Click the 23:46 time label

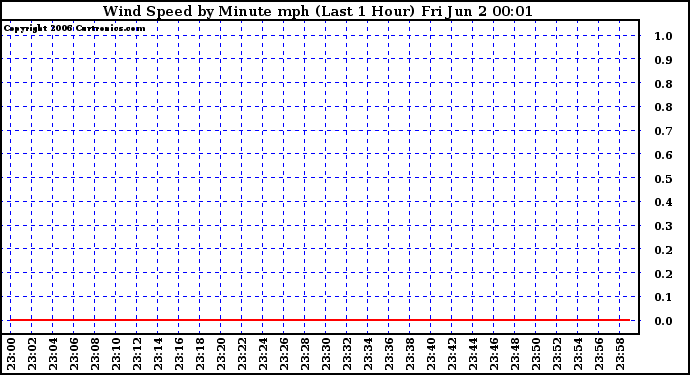[494, 354]
